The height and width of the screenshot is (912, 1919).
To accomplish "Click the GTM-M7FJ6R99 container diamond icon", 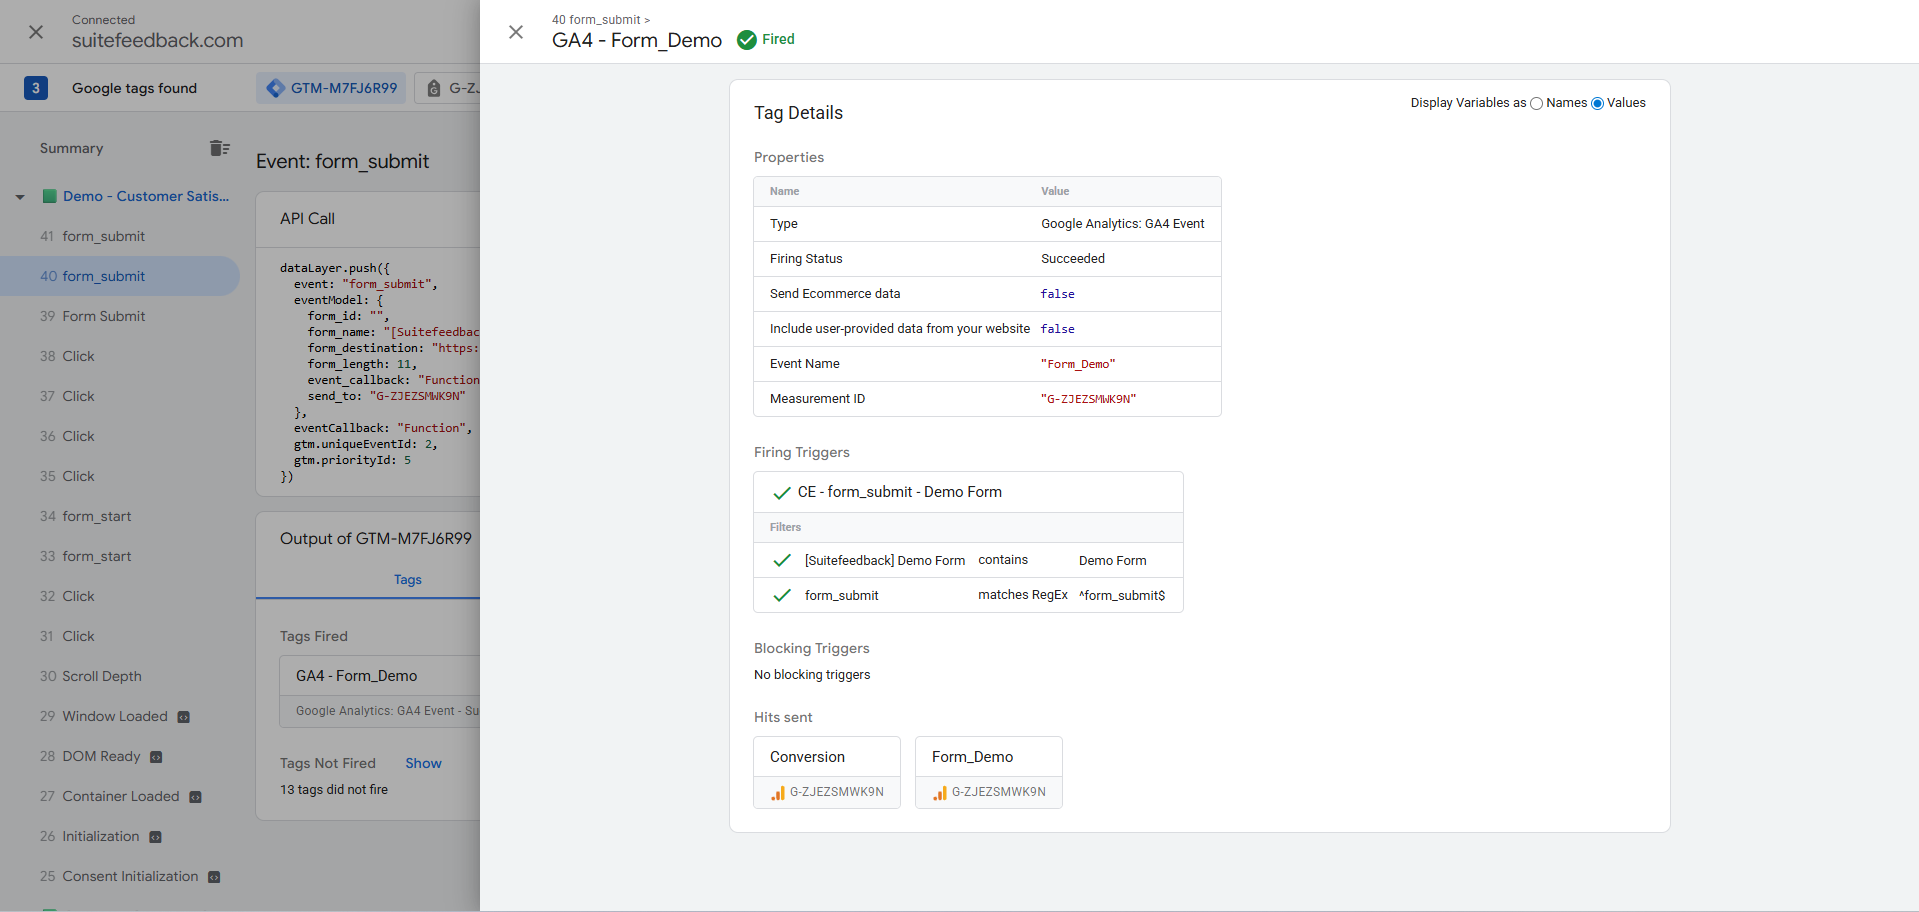I will 275,88.
